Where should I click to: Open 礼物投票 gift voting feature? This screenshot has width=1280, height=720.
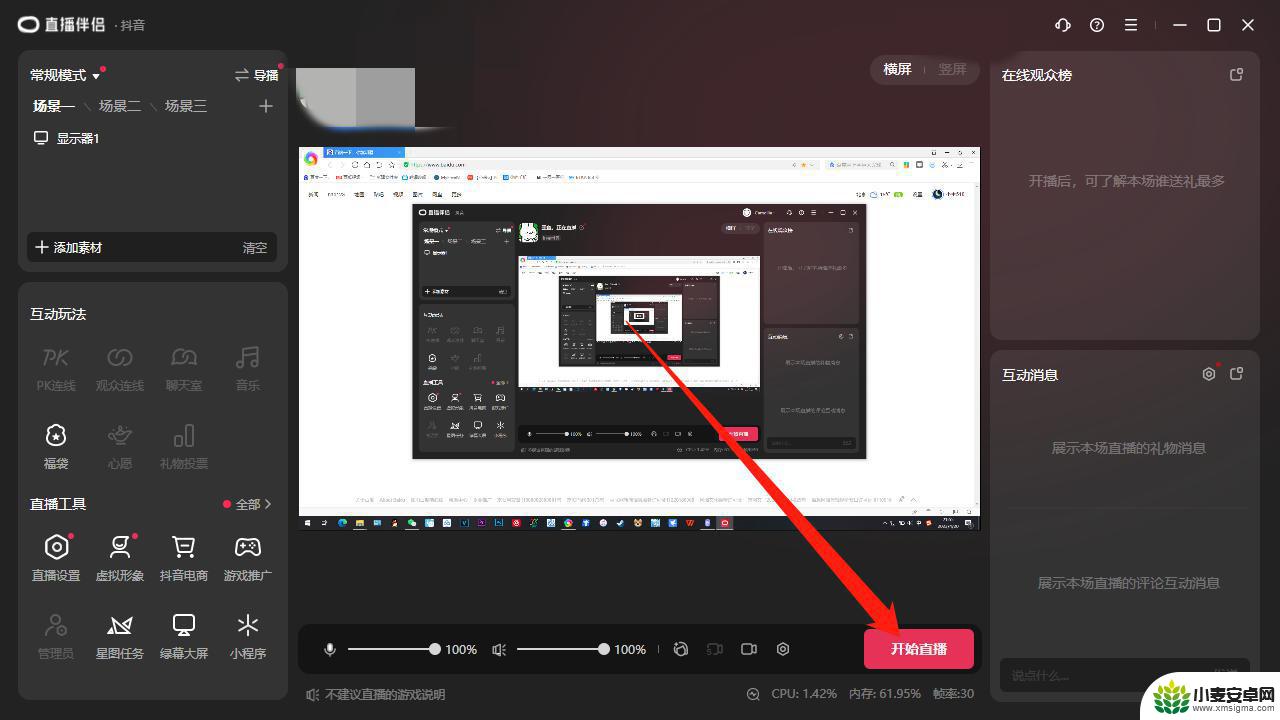click(x=184, y=446)
